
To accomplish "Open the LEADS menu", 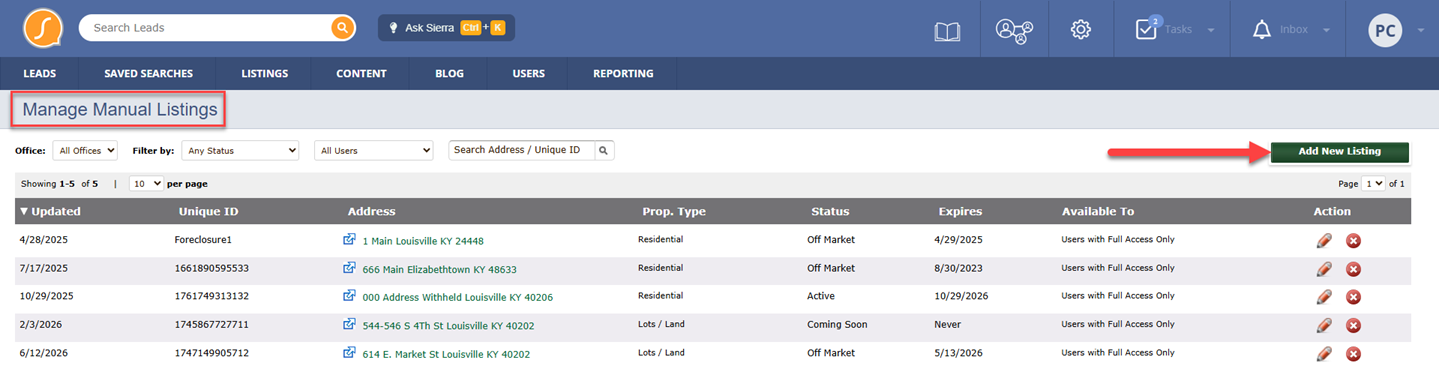I will point(40,73).
